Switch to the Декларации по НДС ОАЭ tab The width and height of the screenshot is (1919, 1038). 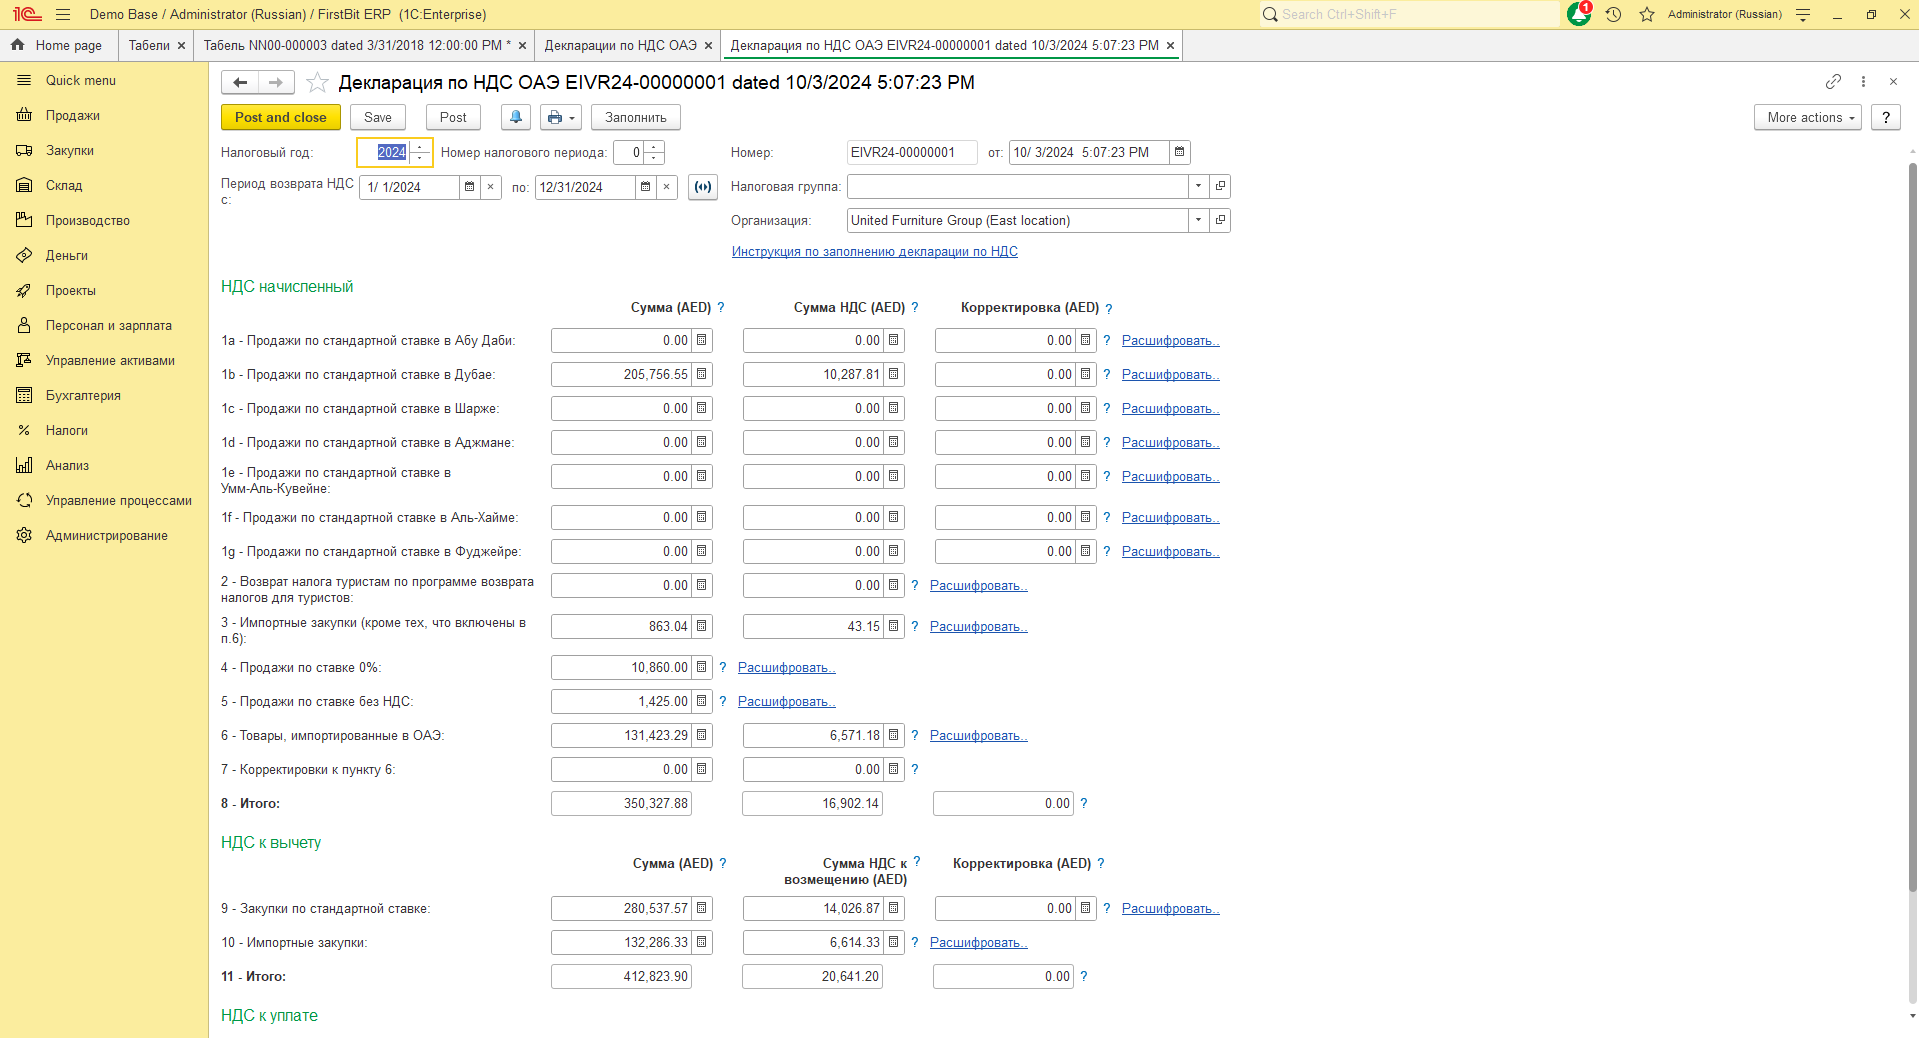620,46
